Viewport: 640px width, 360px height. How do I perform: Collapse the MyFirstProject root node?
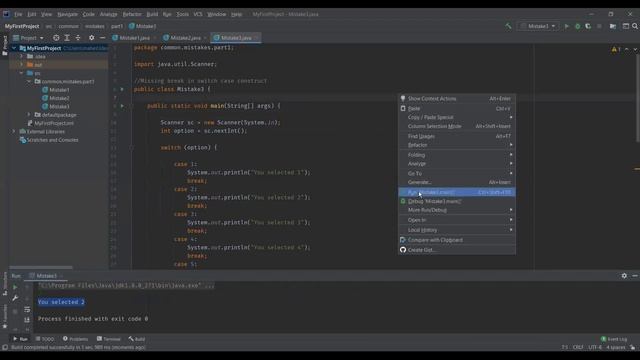14,48
